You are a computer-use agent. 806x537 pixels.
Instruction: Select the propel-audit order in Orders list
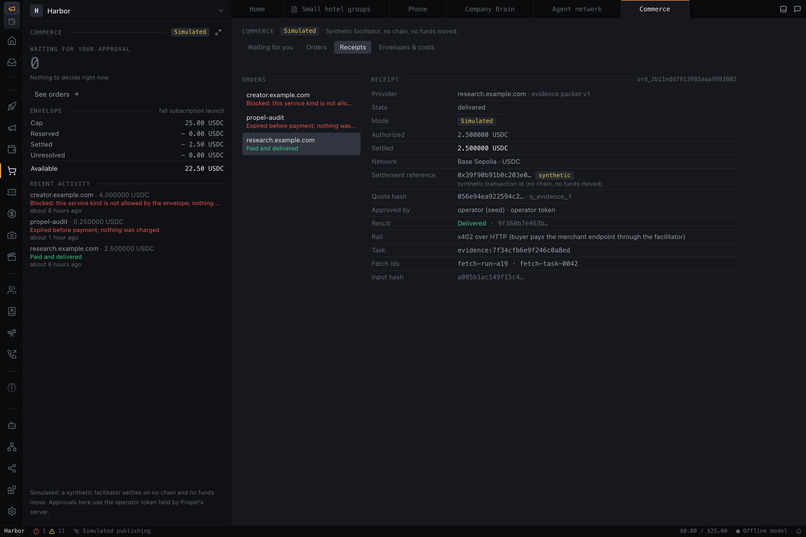(301, 122)
